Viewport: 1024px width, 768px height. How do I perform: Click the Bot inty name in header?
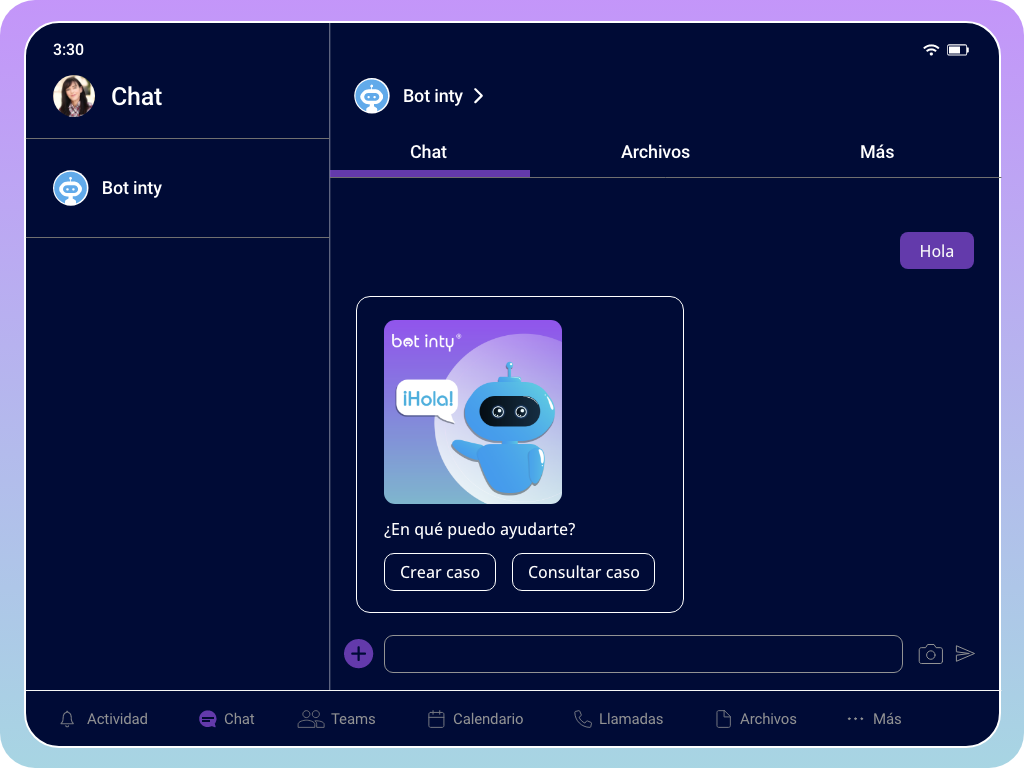tap(432, 96)
